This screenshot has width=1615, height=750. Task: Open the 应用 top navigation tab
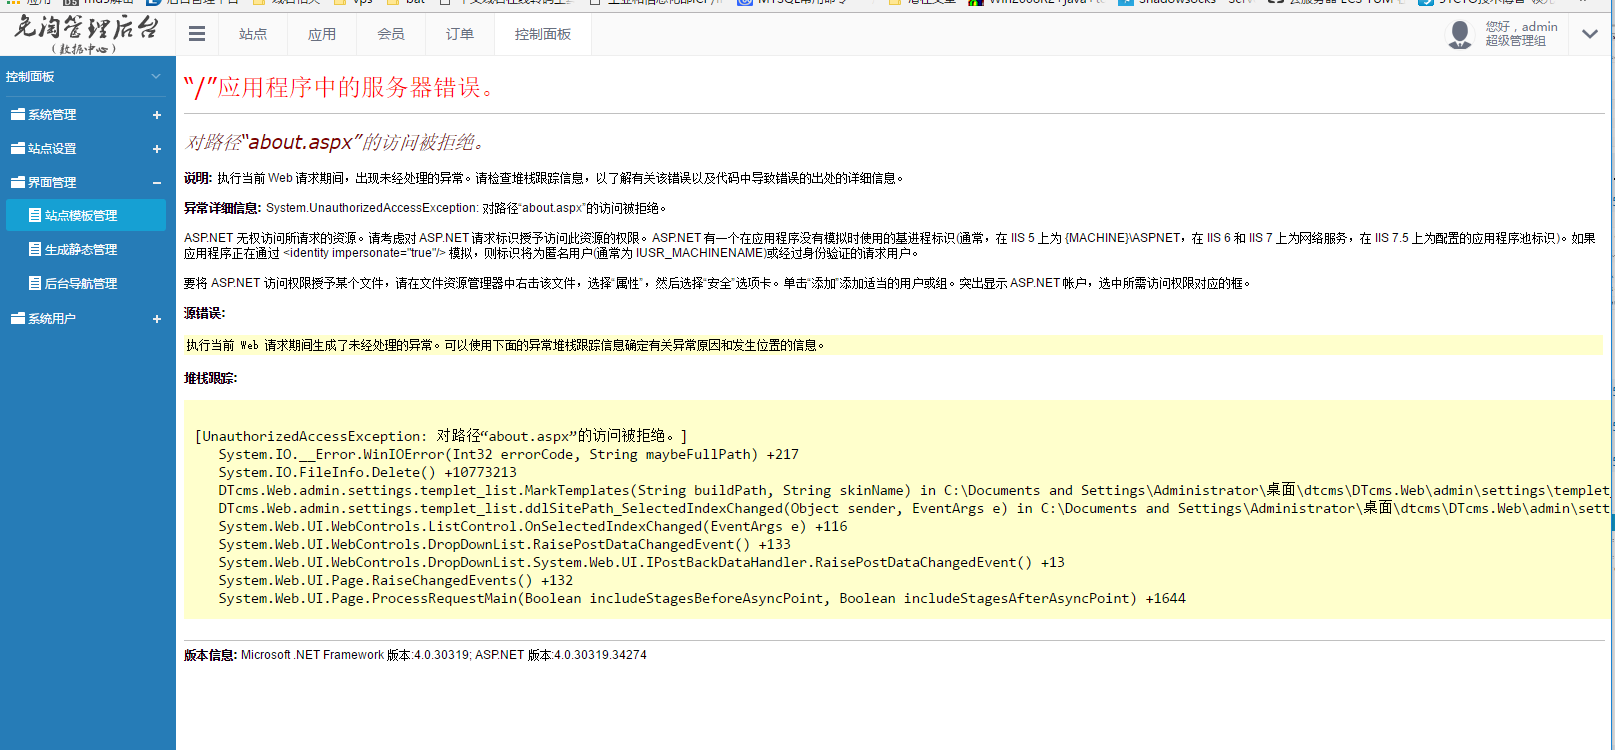(322, 34)
